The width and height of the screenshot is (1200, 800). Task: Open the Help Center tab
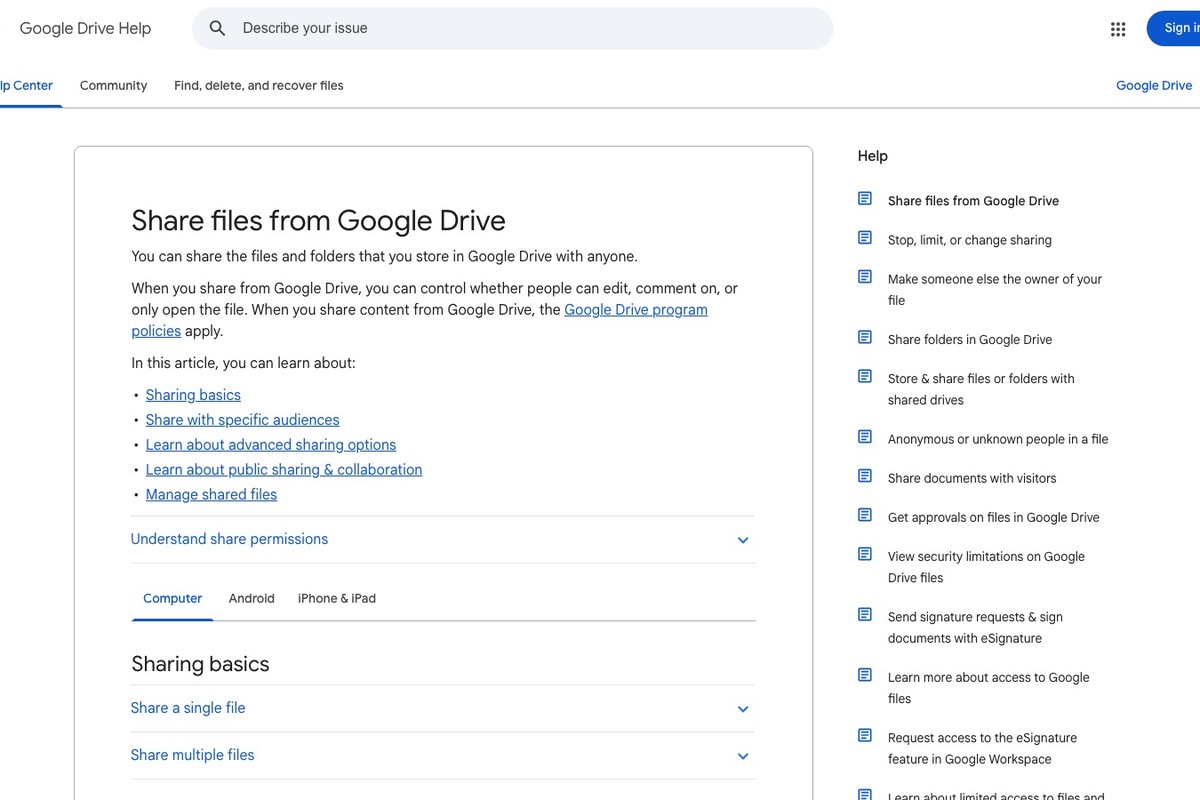(27, 86)
